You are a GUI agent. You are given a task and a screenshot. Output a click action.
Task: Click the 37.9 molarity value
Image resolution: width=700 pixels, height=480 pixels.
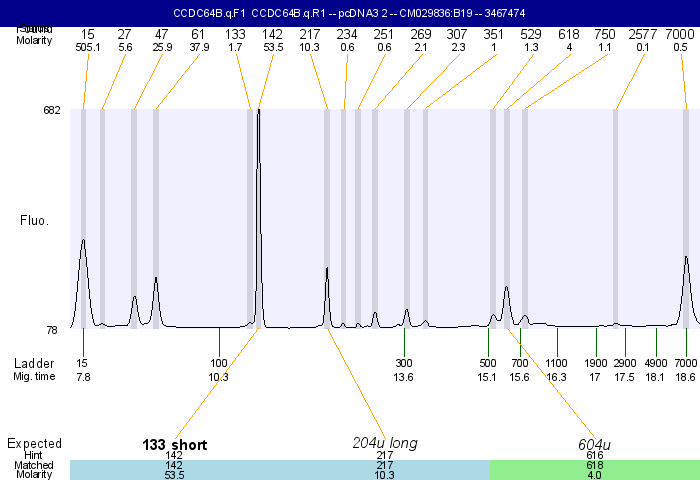(x=198, y=47)
